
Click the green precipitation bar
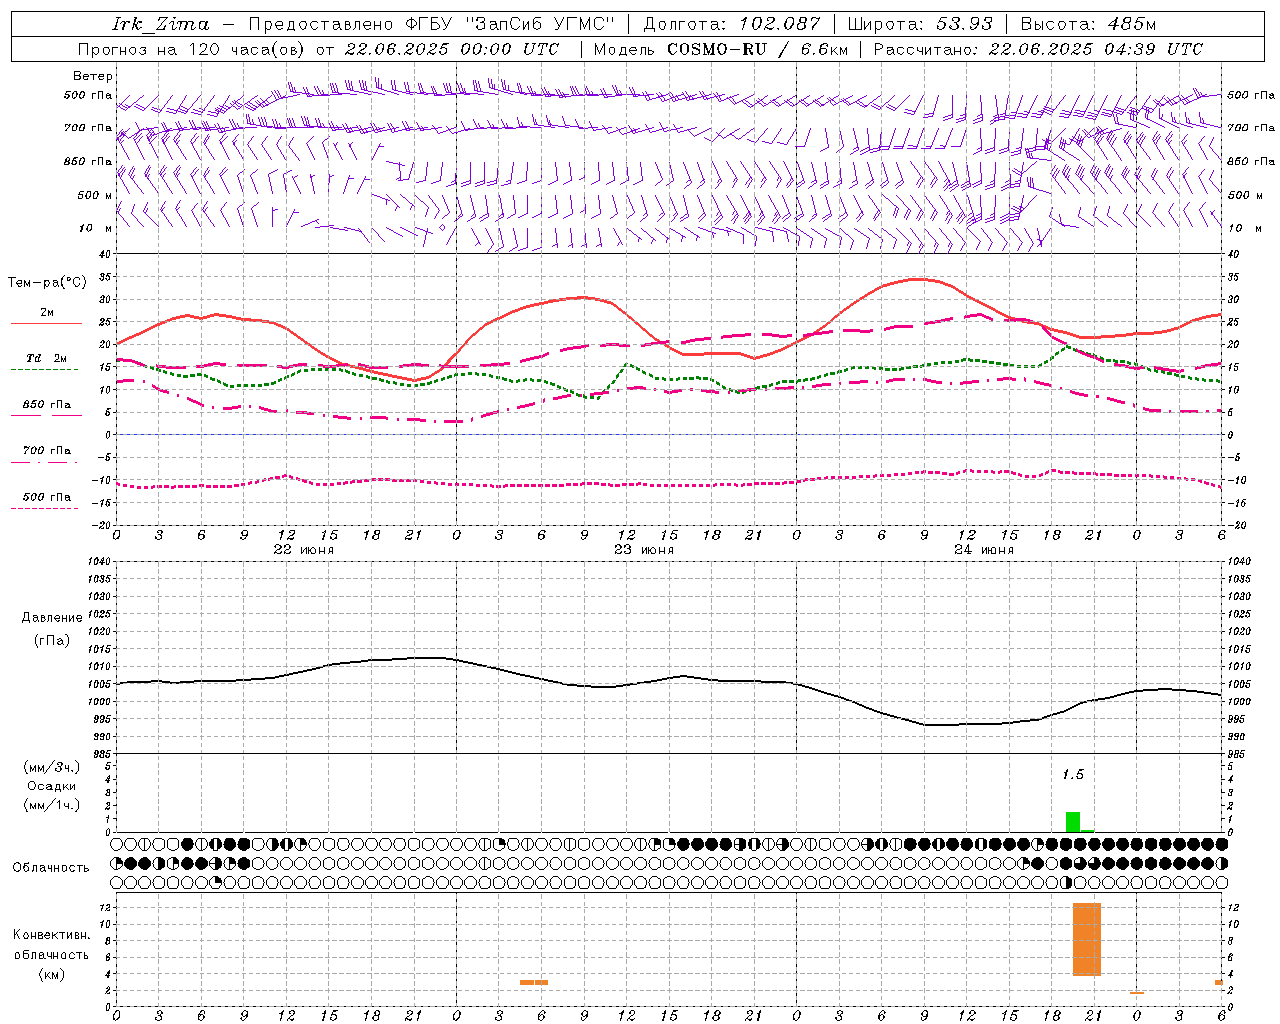click(1073, 822)
